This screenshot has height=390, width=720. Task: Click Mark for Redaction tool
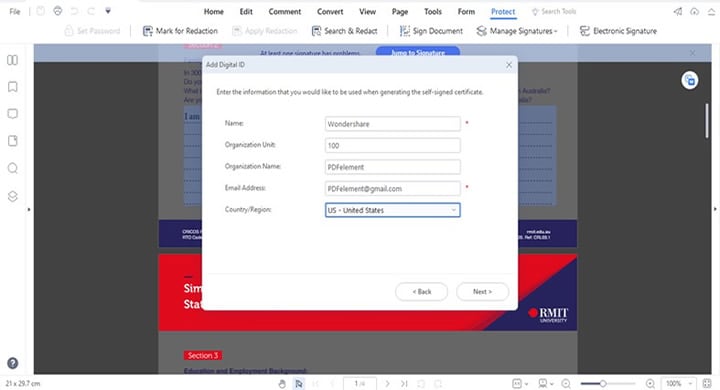pos(180,31)
